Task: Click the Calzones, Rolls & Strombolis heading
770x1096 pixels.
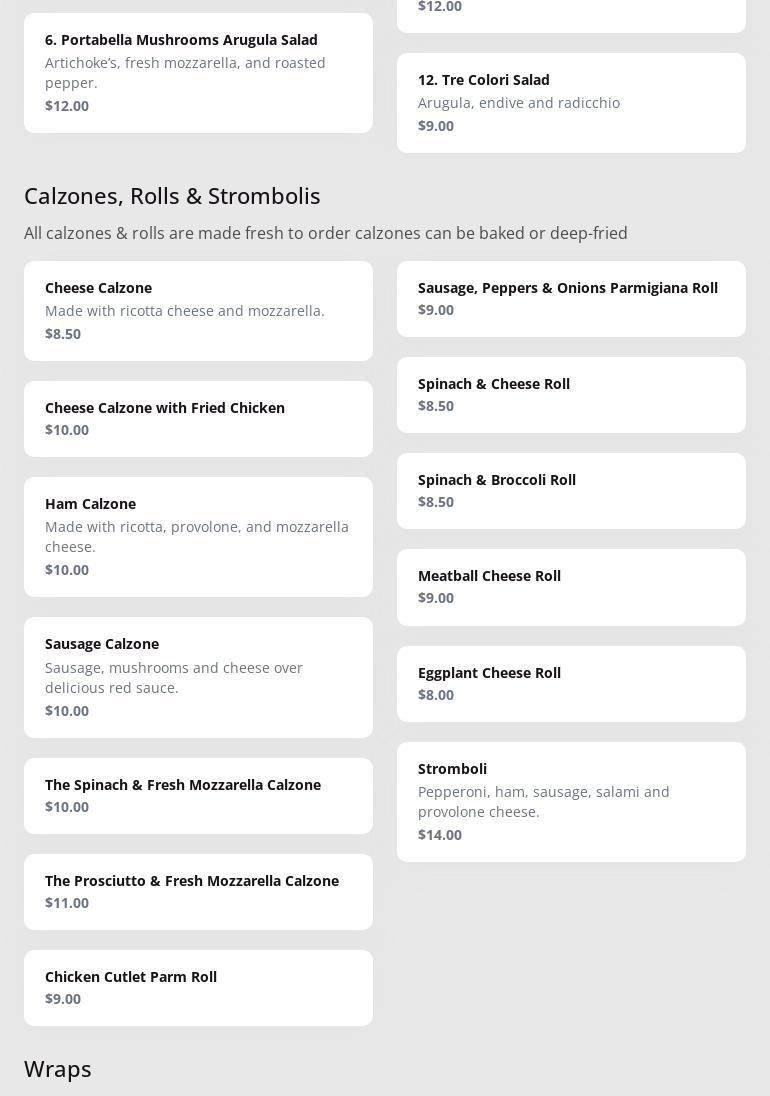Action: click(172, 196)
